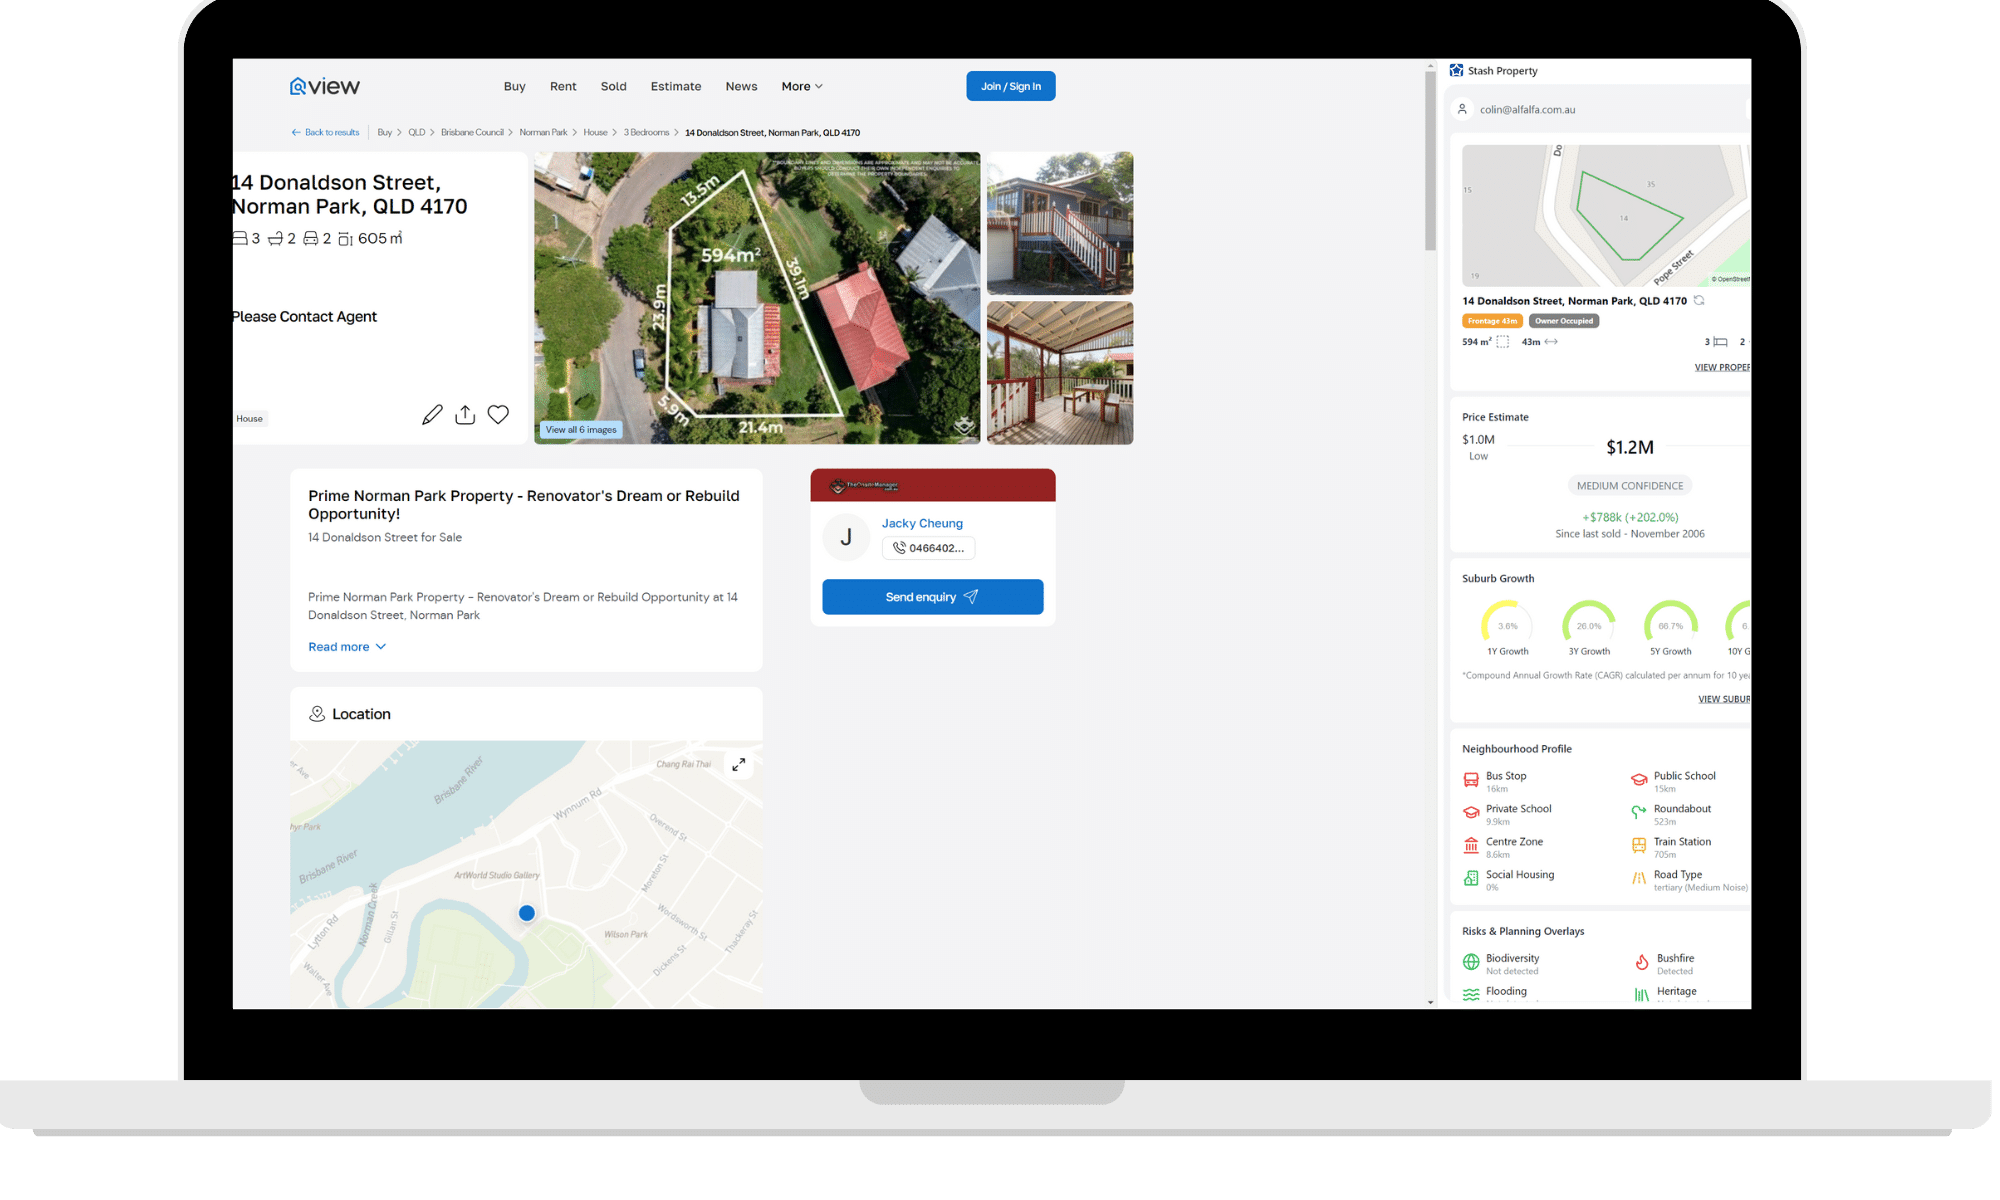This screenshot has height=1200, width=2000.
Task: Click the 1Y Growth gauge
Action: point(1507,627)
